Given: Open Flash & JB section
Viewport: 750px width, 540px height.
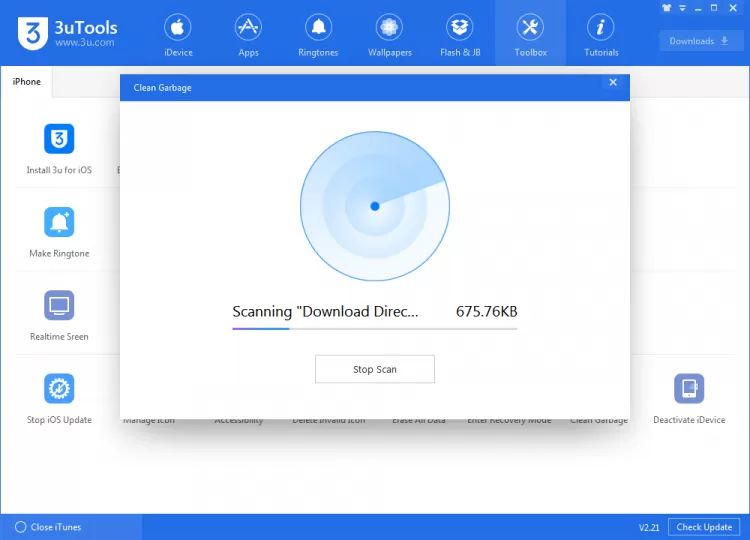Looking at the screenshot, I should (460, 35).
